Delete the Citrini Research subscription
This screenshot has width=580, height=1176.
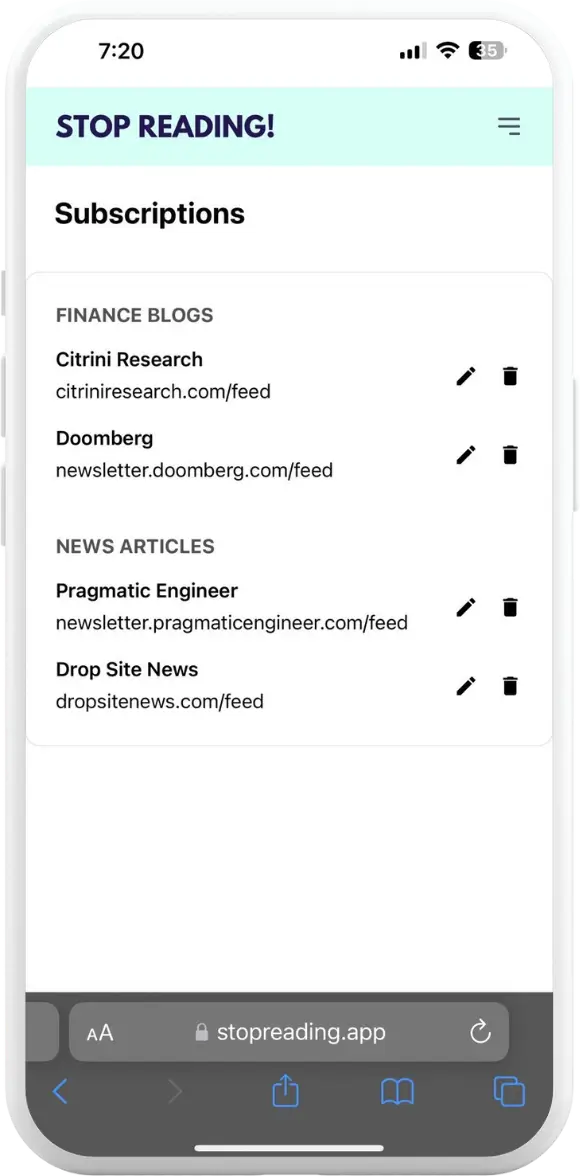pos(510,376)
